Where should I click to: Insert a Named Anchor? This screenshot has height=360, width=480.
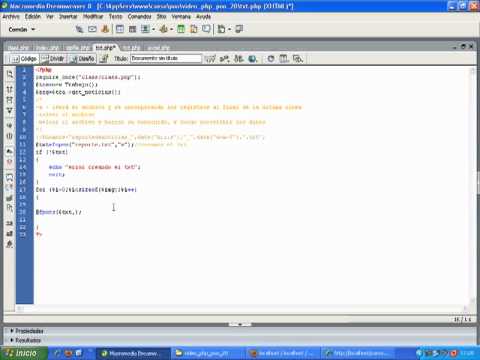pos(105,29)
